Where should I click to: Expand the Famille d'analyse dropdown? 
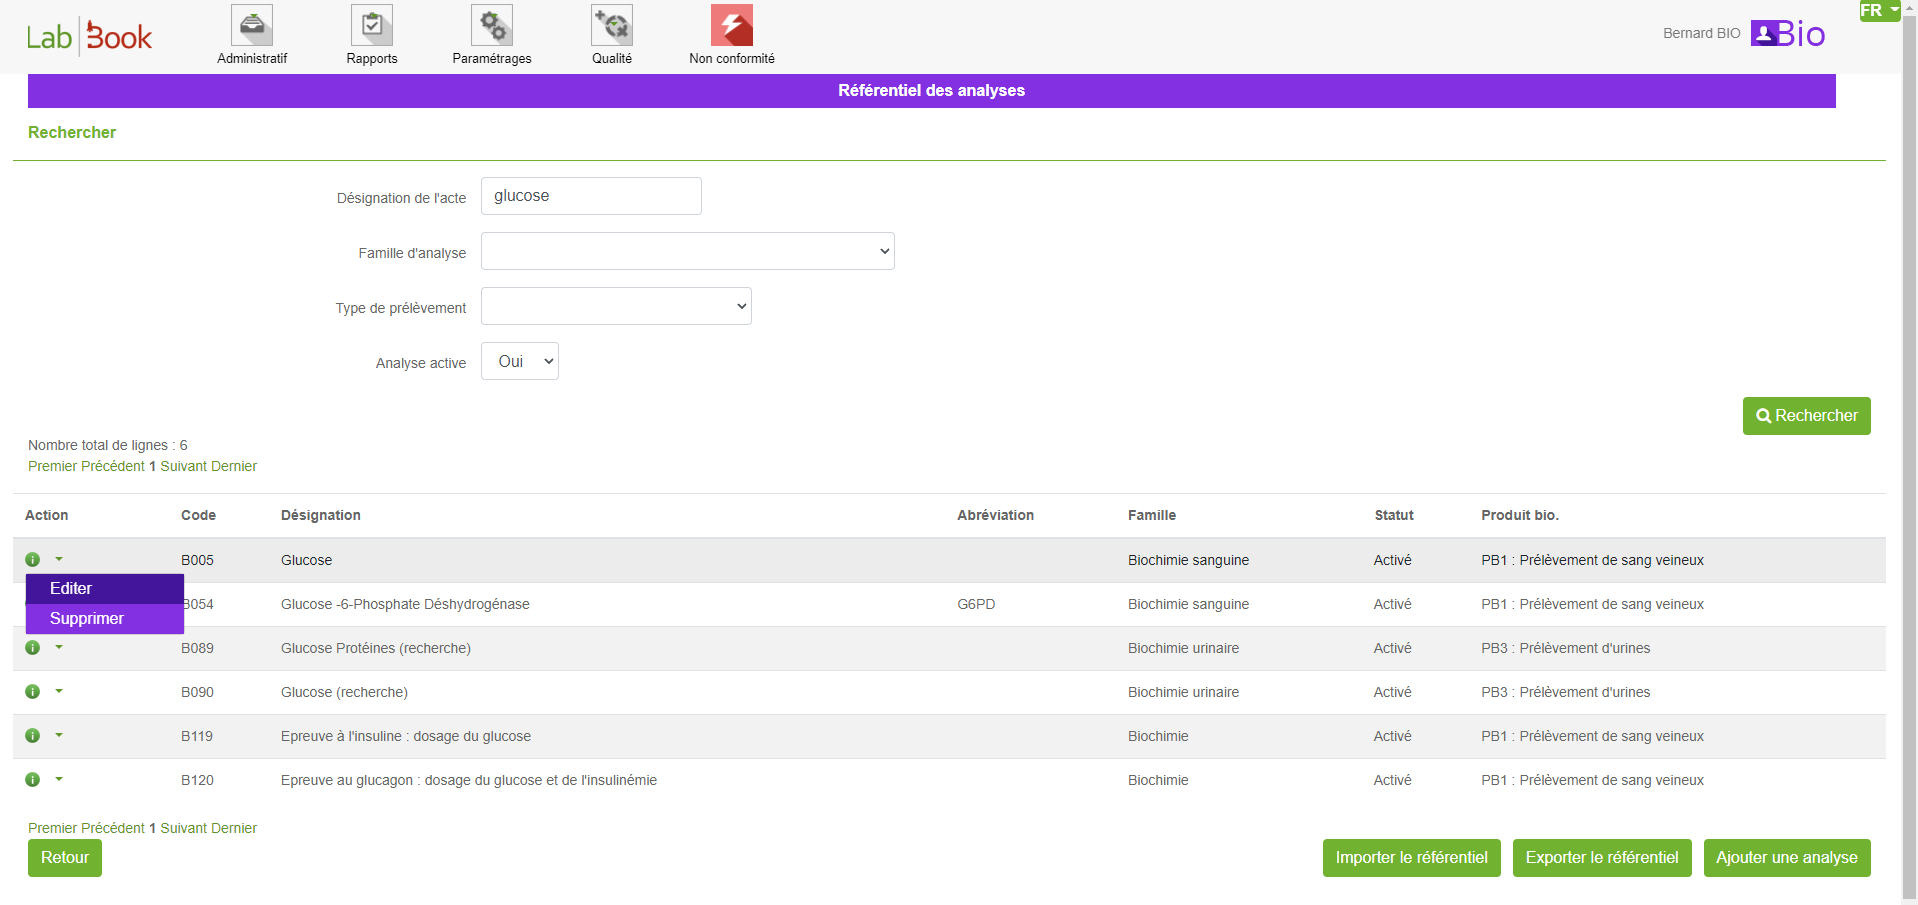[688, 252]
